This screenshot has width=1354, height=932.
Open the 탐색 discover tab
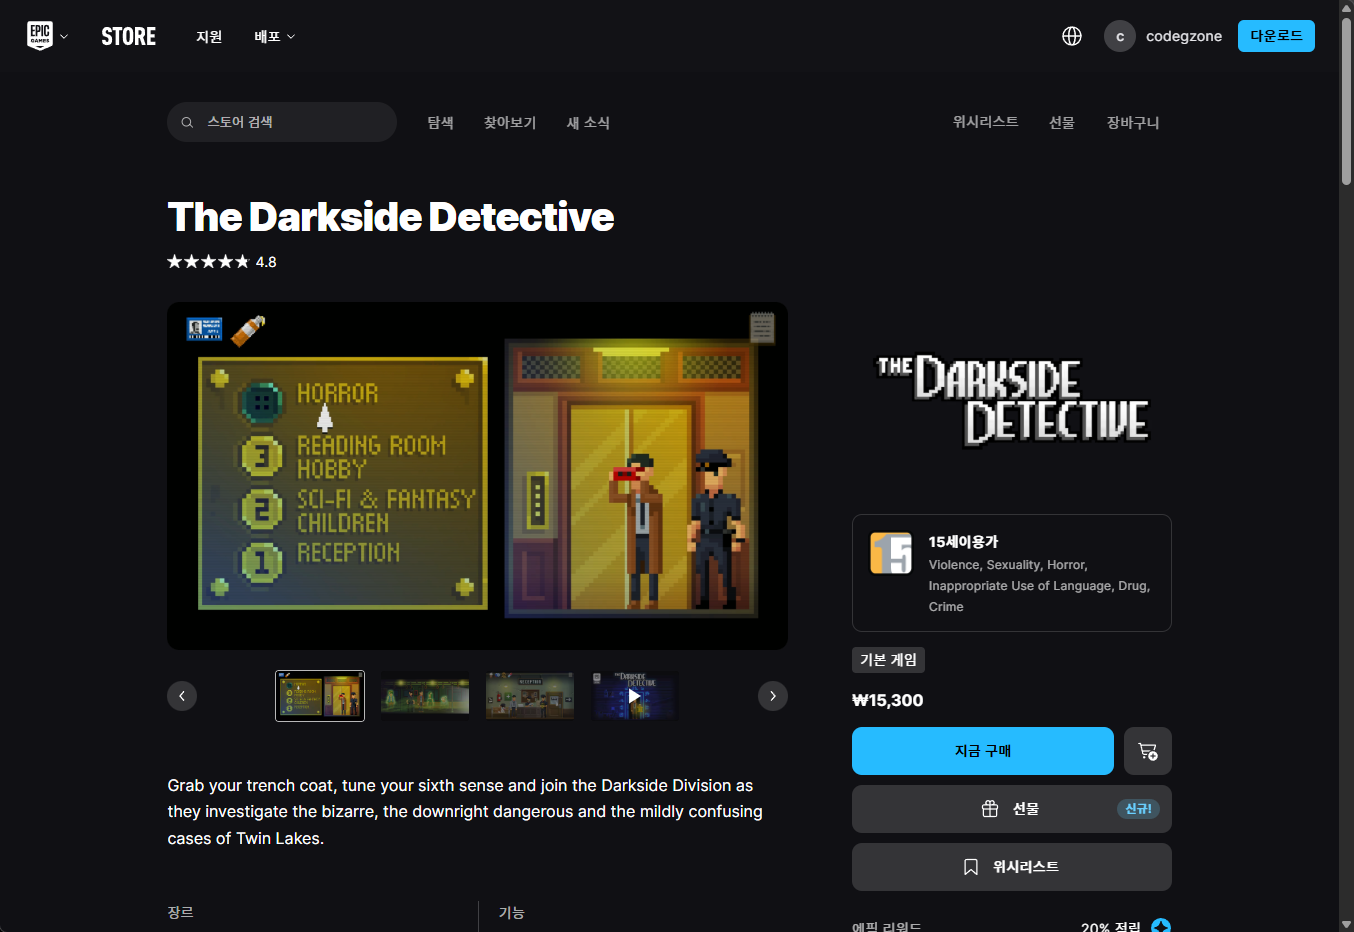coord(441,122)
